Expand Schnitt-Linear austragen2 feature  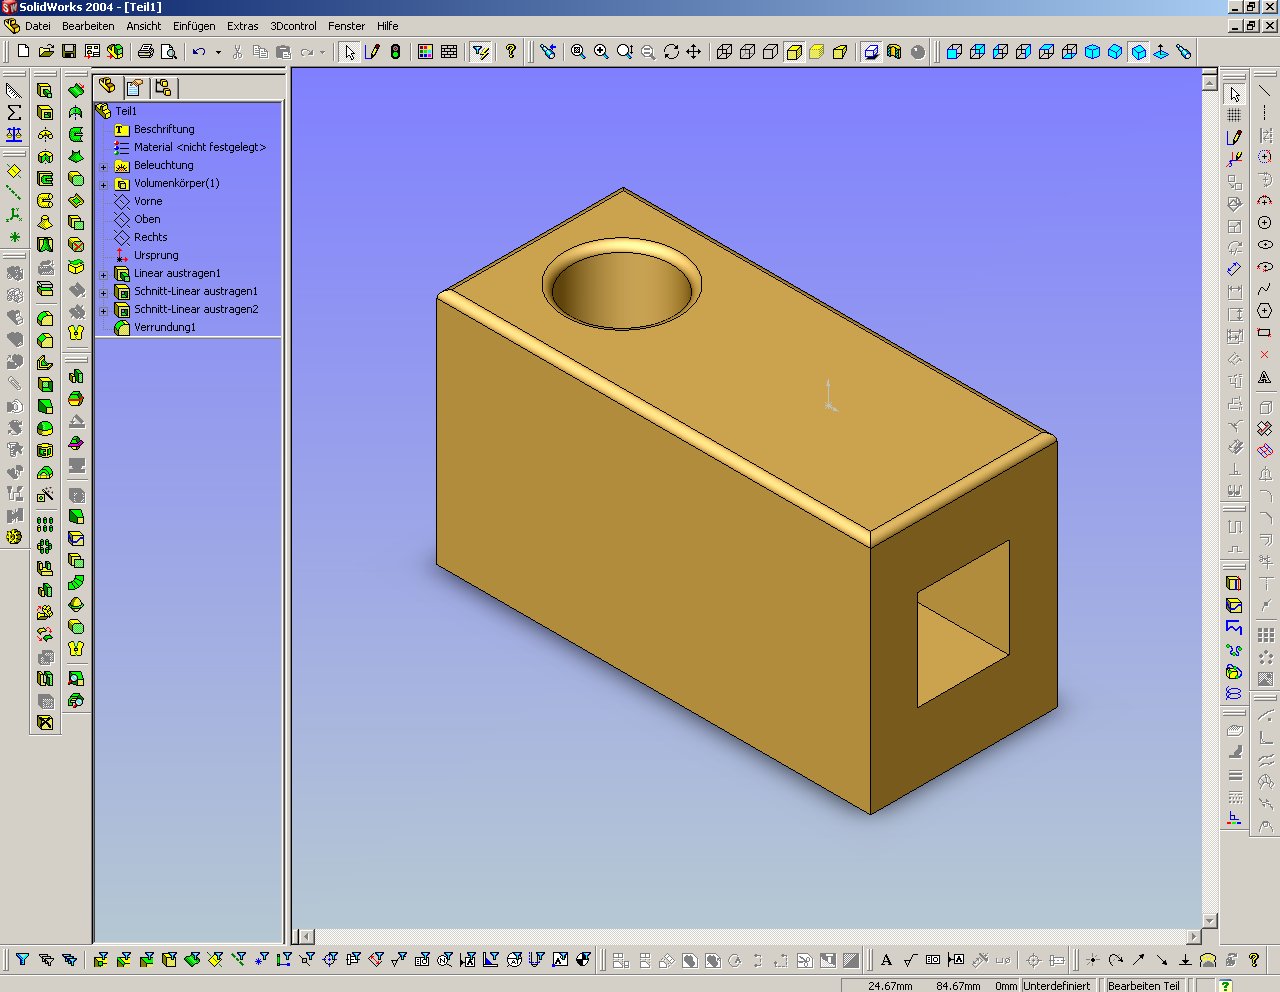(x=103, y=310)
